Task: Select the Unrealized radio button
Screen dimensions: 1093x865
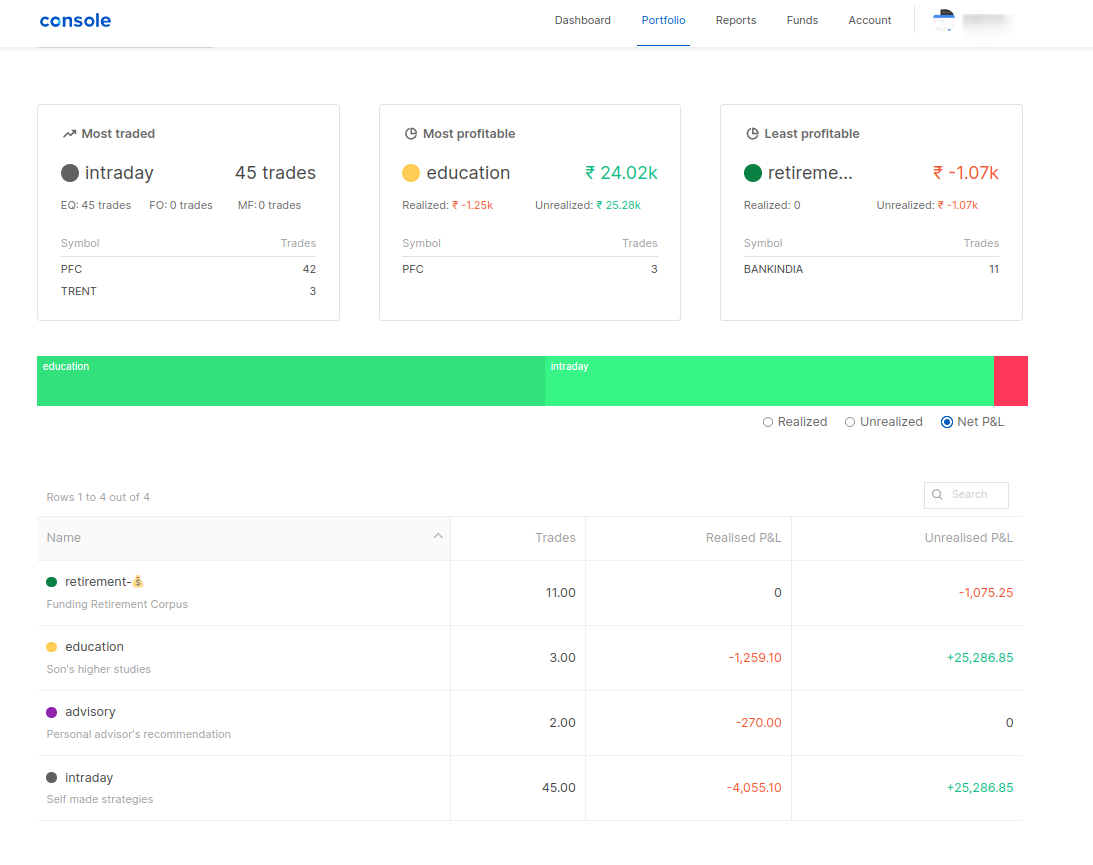Action: click(x=849, y=421)
